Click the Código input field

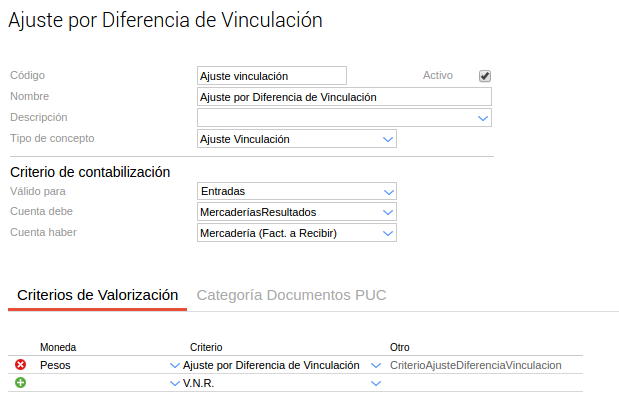(x=272, y=76)
